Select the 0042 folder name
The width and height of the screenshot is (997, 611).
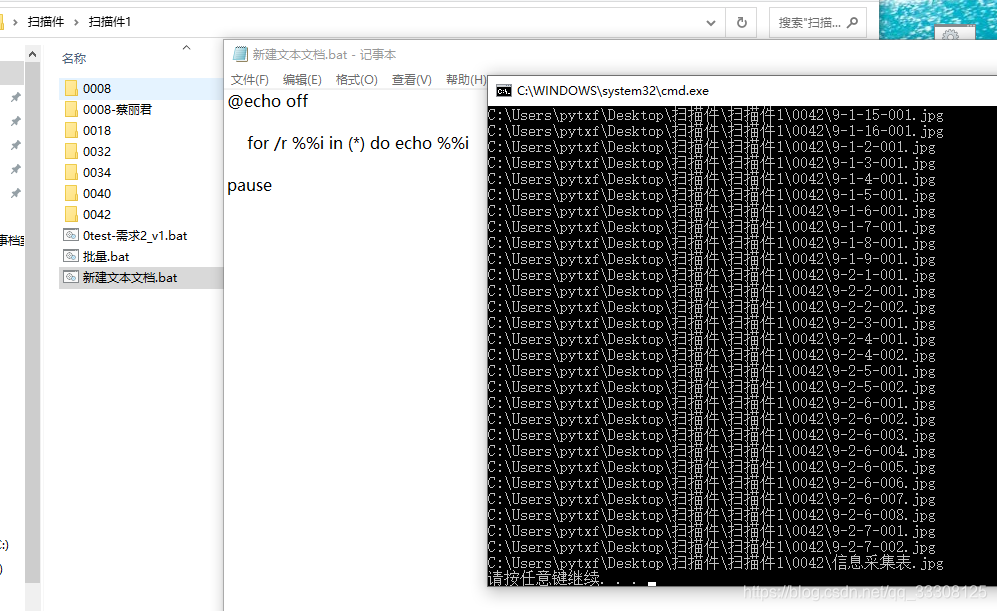pos(97,214)
